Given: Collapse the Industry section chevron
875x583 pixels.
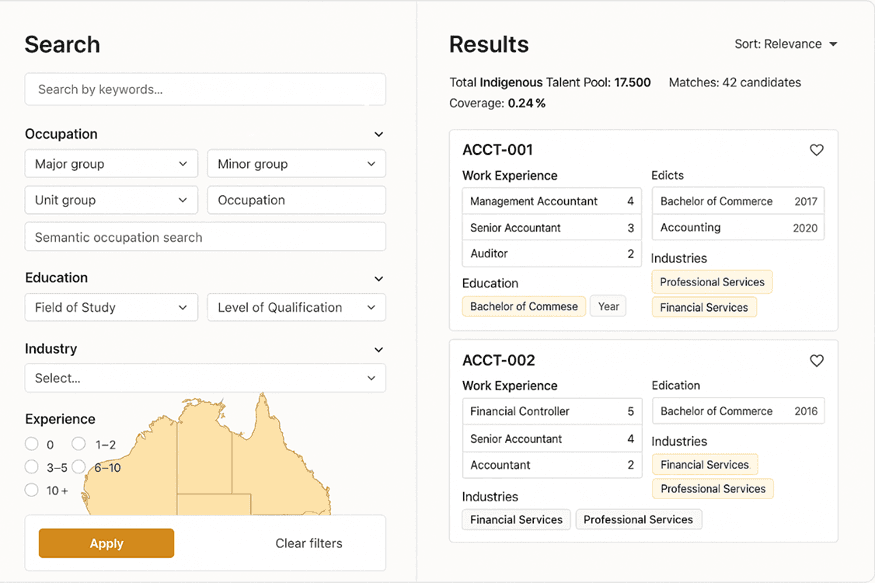Looking at the screenshot, I should point(379,349).
